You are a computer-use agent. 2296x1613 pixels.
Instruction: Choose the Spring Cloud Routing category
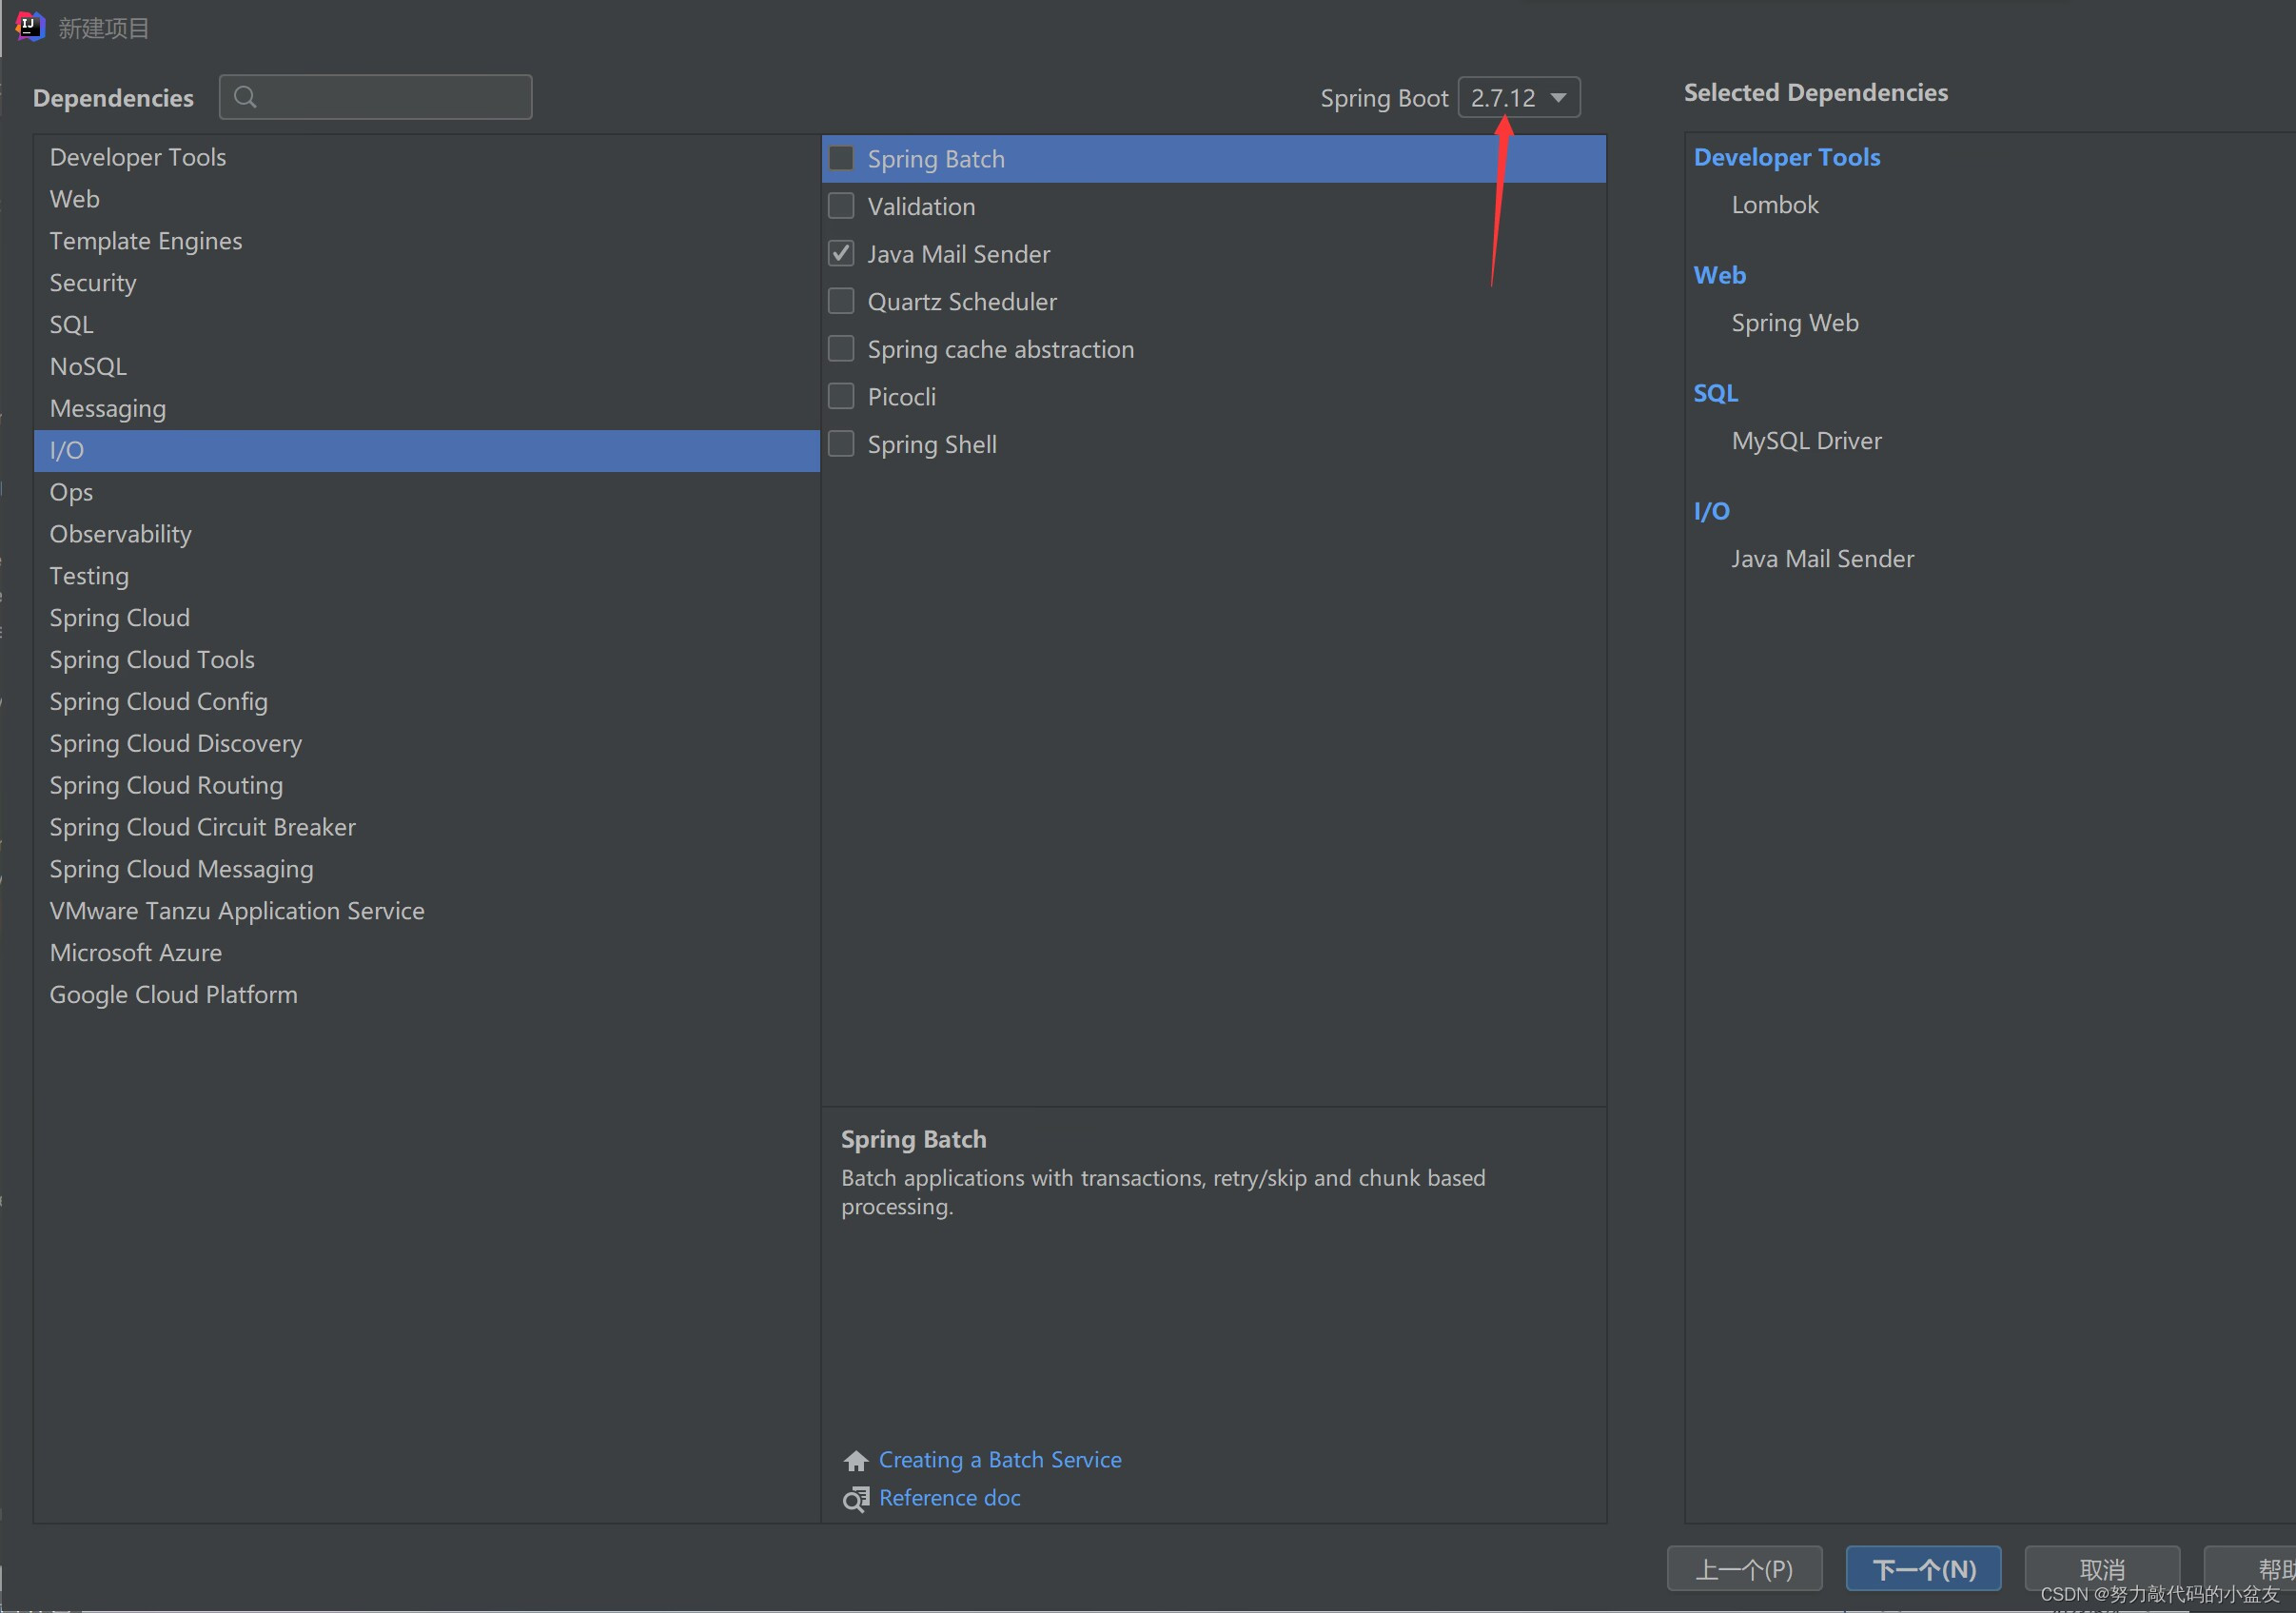click(x=166, y=786)
